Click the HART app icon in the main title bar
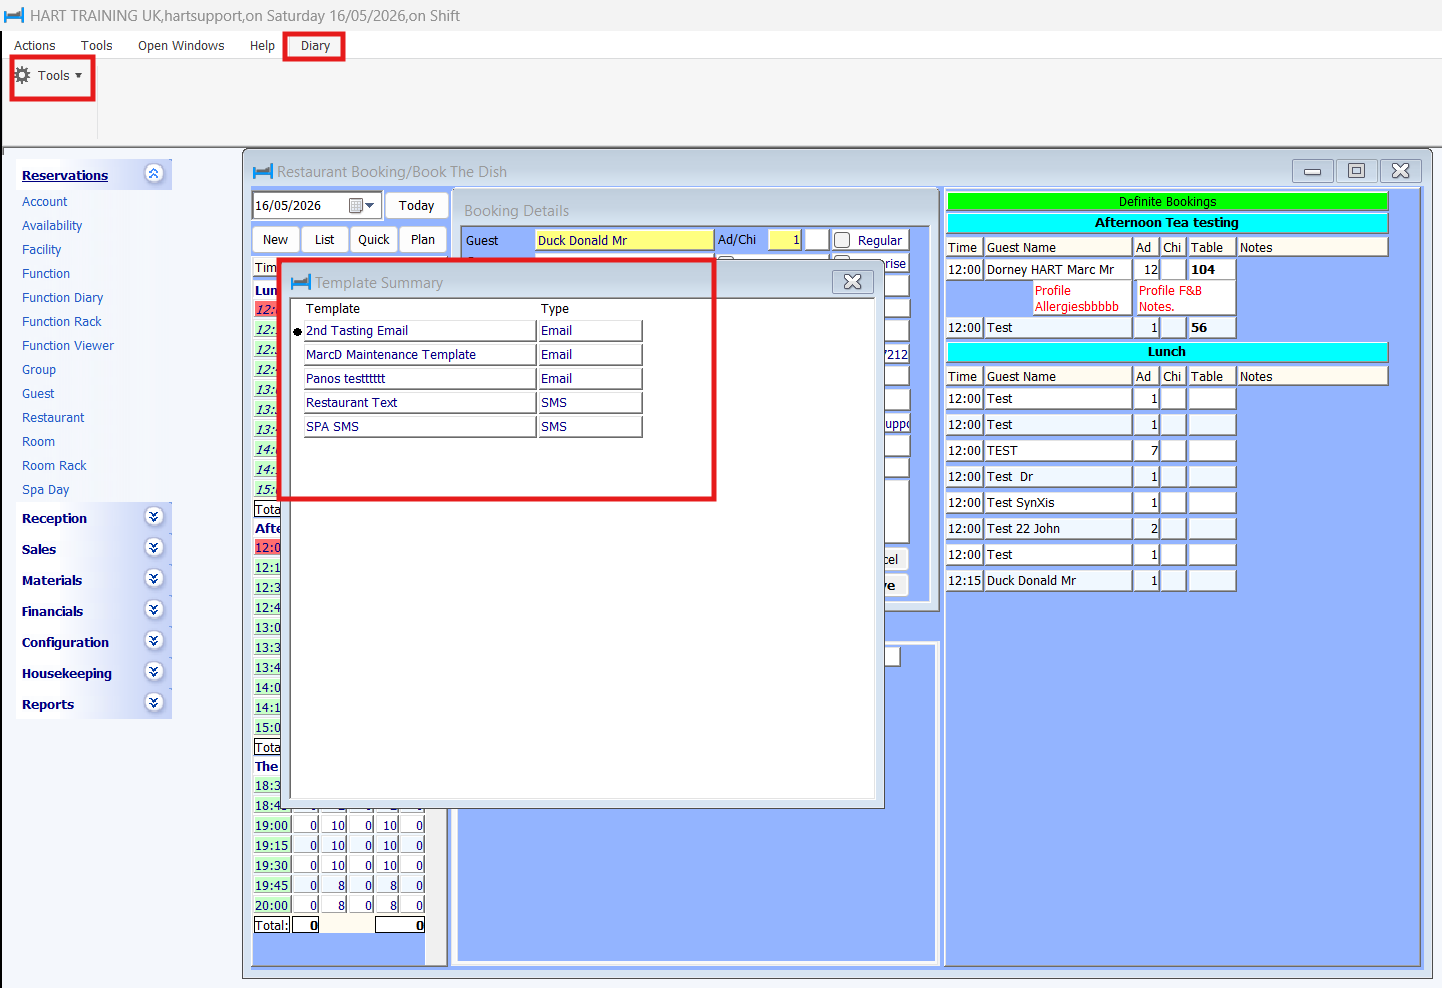 click(x=14, y=16)
